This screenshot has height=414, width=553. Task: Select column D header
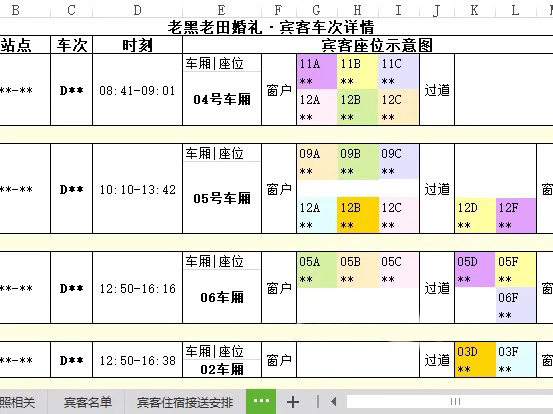pyautogui.click(x=138, y=10)
